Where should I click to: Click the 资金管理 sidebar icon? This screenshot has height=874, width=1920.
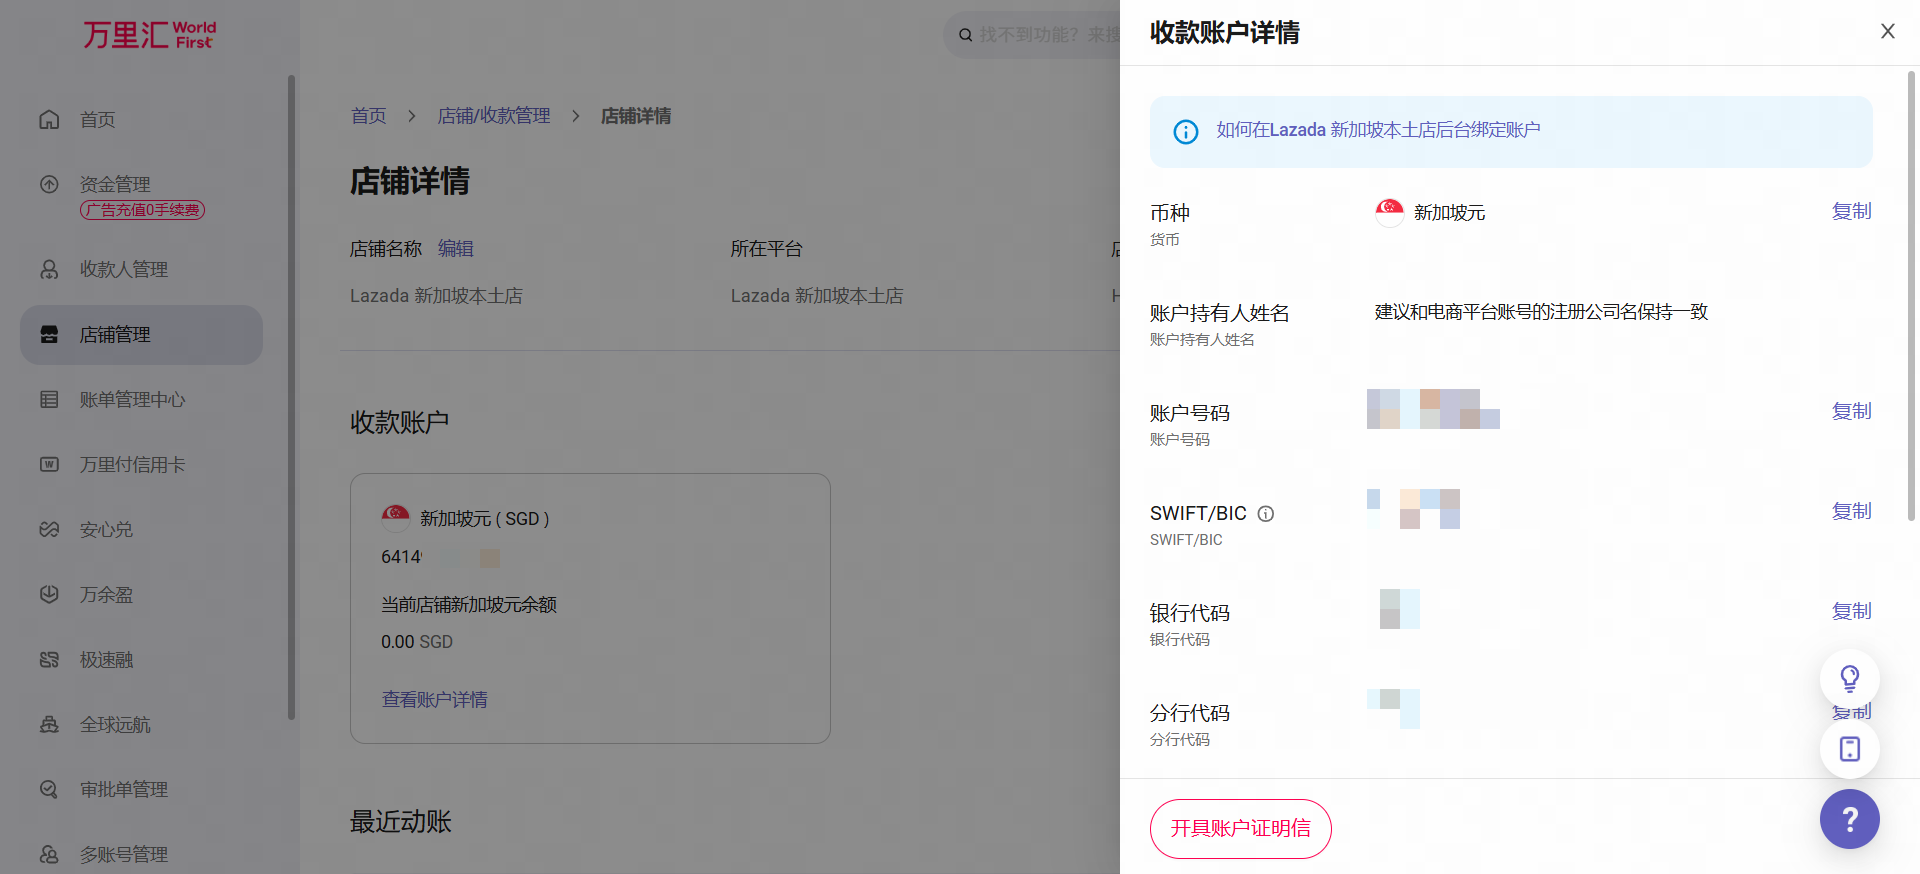click(49, 184)
